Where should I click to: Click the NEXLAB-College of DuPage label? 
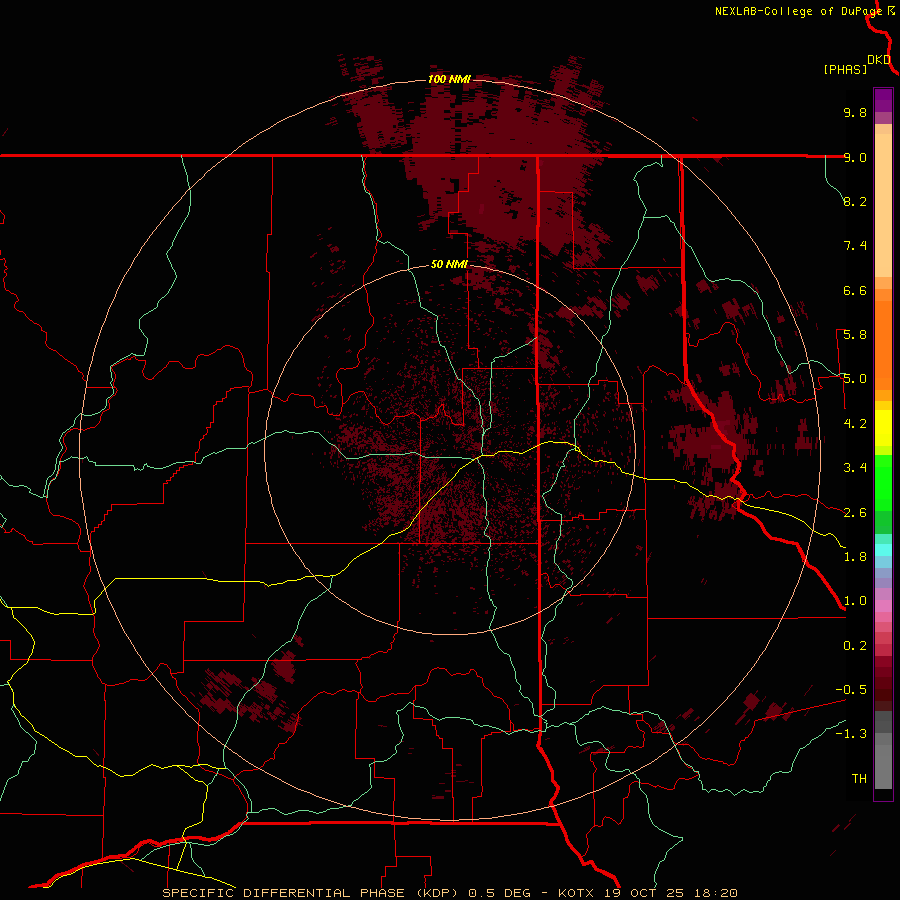point(798,11)
